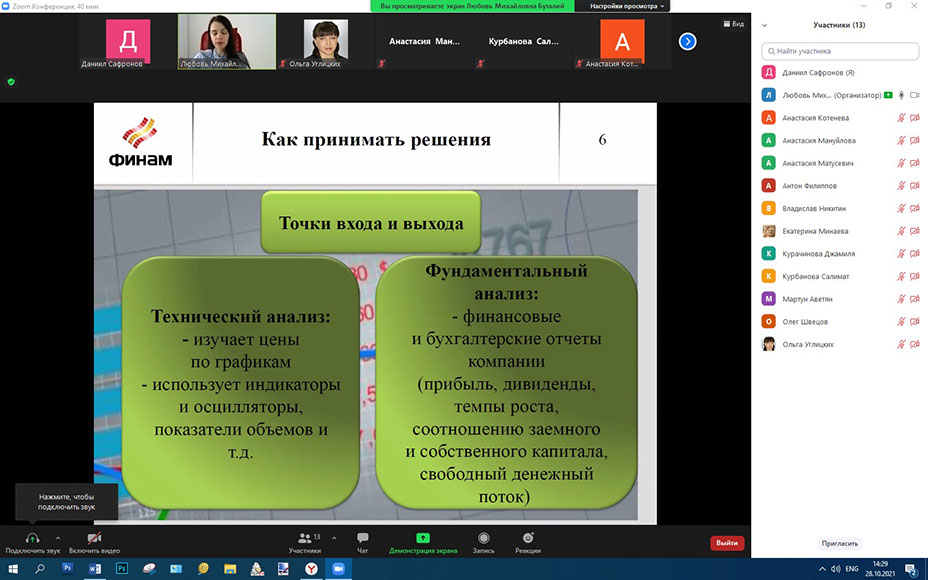Turn on video with the camera icon
This screenshot has height=580, width=928.
pos(94,538)
